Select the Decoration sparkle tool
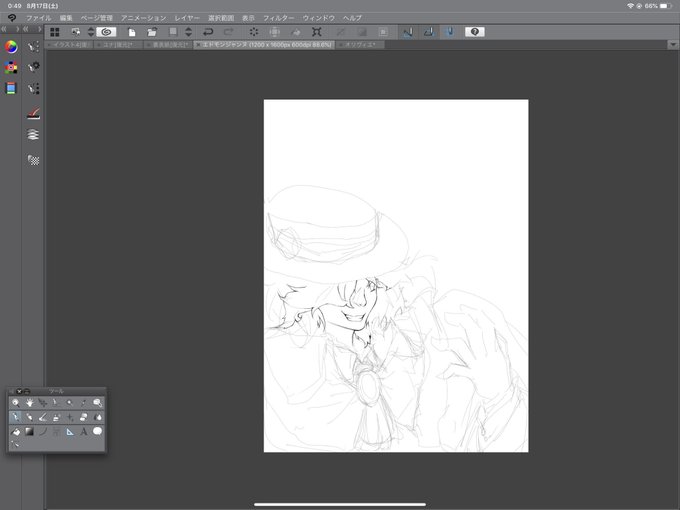Image resolution: width=680 pixels, height=510 pixels. coord(70,417)
